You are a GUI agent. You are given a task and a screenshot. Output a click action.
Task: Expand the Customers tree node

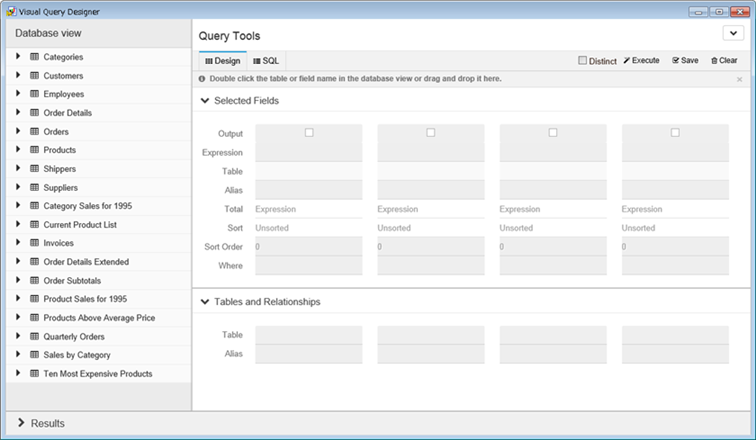(18, 75)
